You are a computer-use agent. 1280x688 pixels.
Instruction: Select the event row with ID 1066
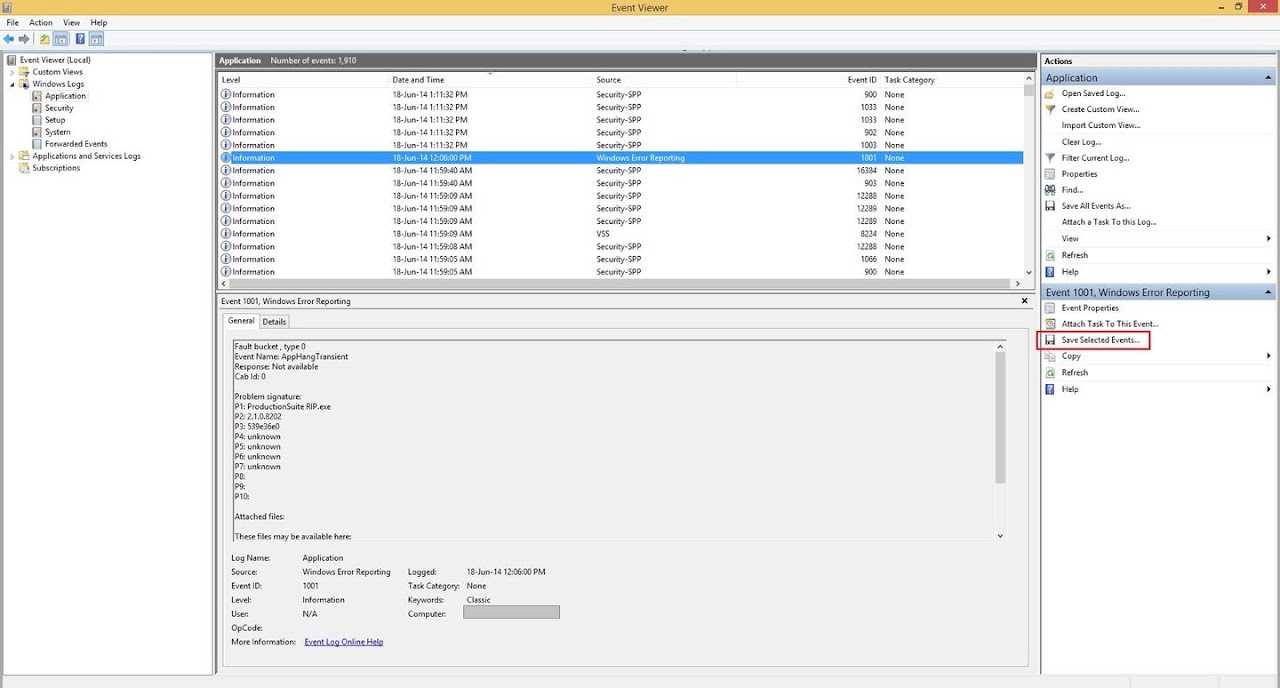click(x=621, y=259)
